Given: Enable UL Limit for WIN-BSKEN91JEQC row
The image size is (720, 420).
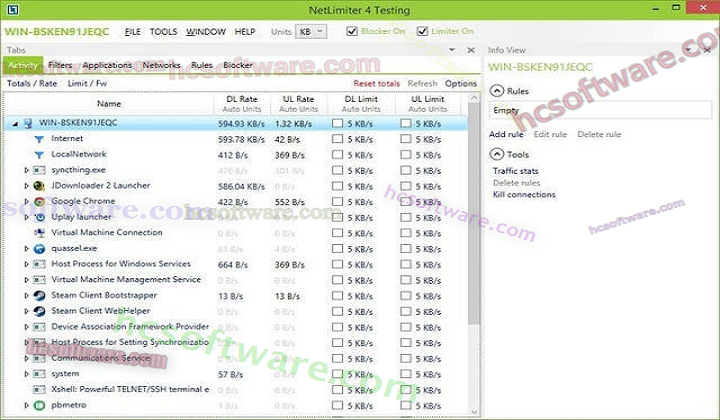Looking at the screenshot, I should 405,123.
